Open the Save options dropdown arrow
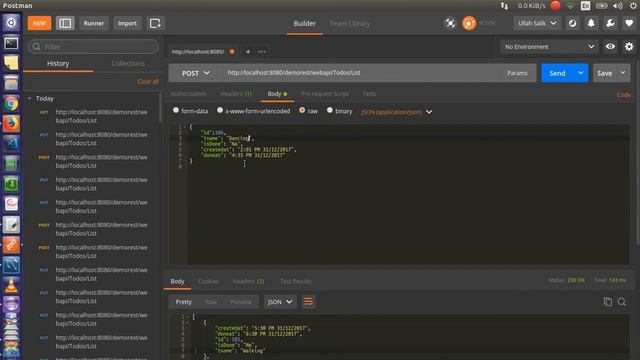640x360 pixels. point(623,73)
